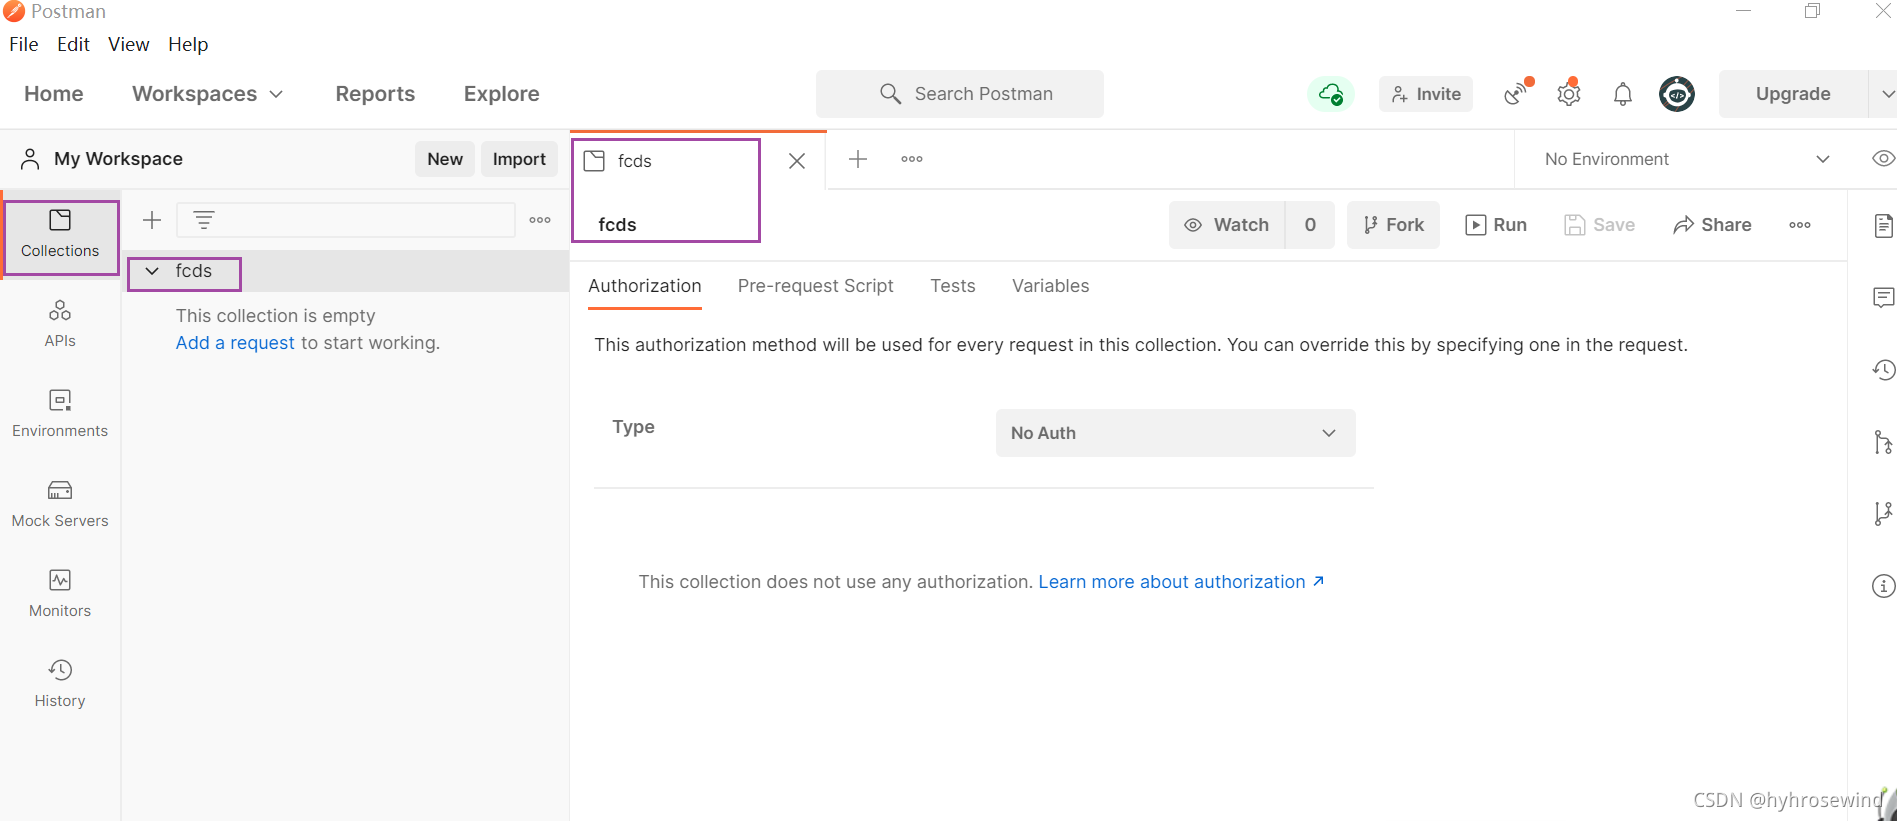Open the pull requests icon in right sidebar
Image resolution: width=1897 pixels, height=821 pixels.
pos(1883,442)
